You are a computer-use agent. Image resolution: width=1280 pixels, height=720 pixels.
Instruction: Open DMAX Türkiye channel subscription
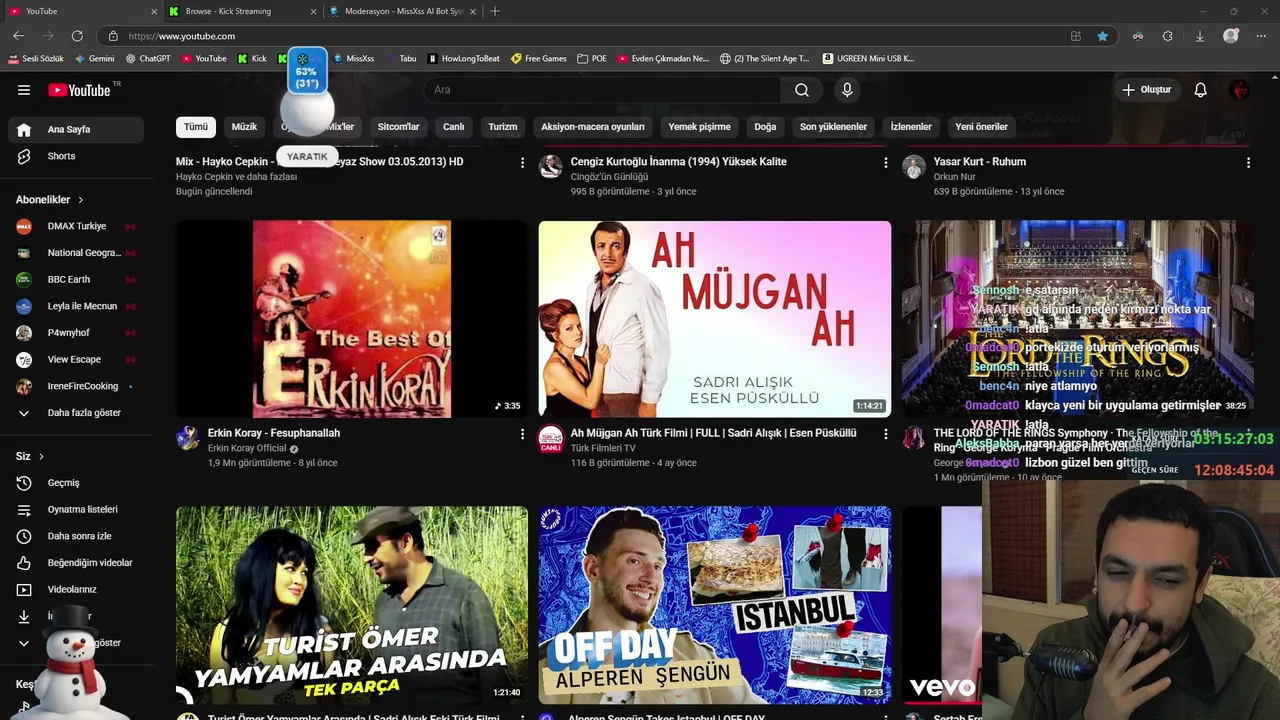pyautogui.click(x=77, y=226)
